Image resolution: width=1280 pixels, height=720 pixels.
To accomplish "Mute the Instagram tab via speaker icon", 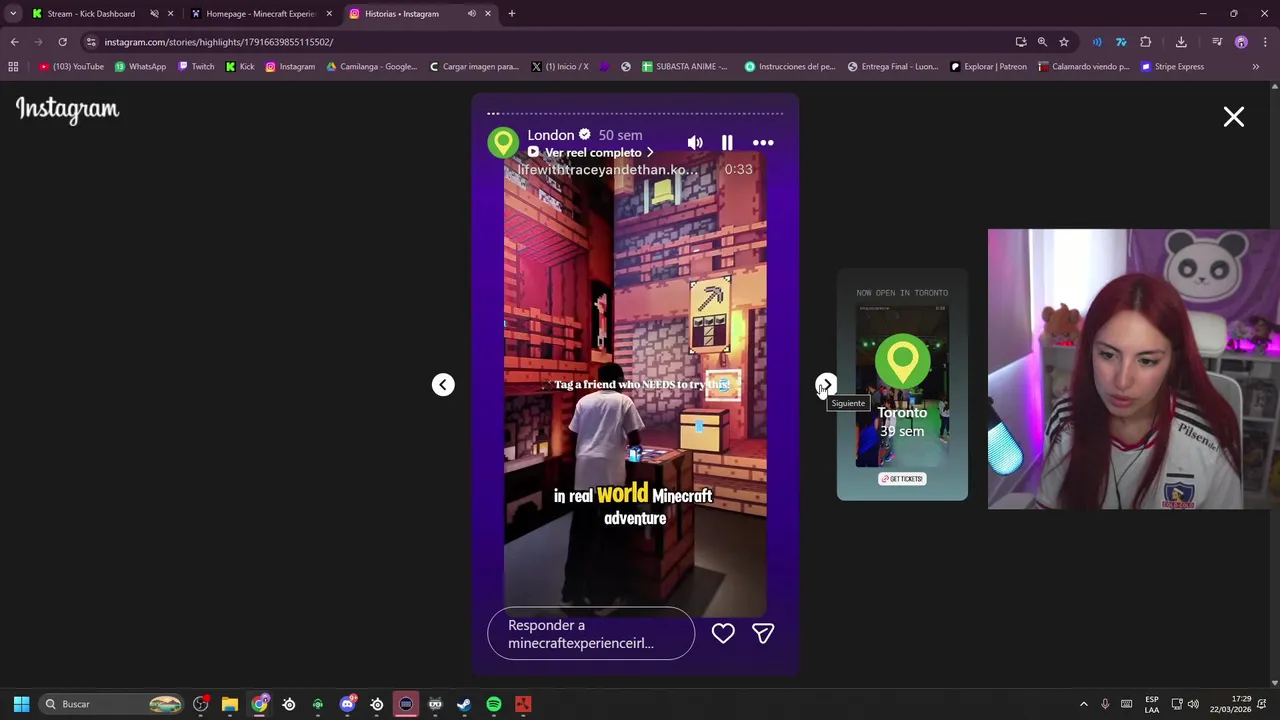I will click(x=471, y=14).
